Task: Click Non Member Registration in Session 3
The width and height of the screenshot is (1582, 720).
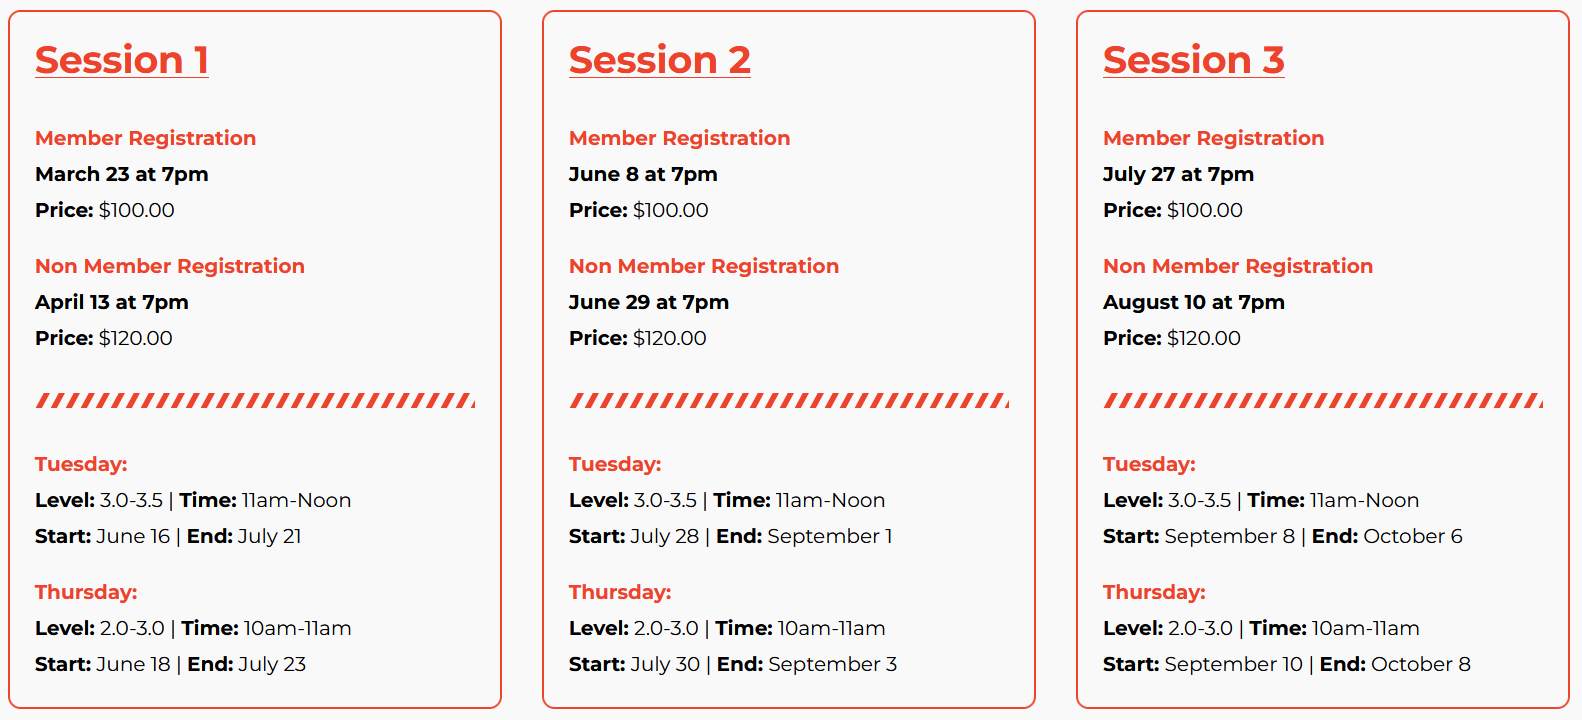Action: pyautogui.click(x=1237, y=266)
